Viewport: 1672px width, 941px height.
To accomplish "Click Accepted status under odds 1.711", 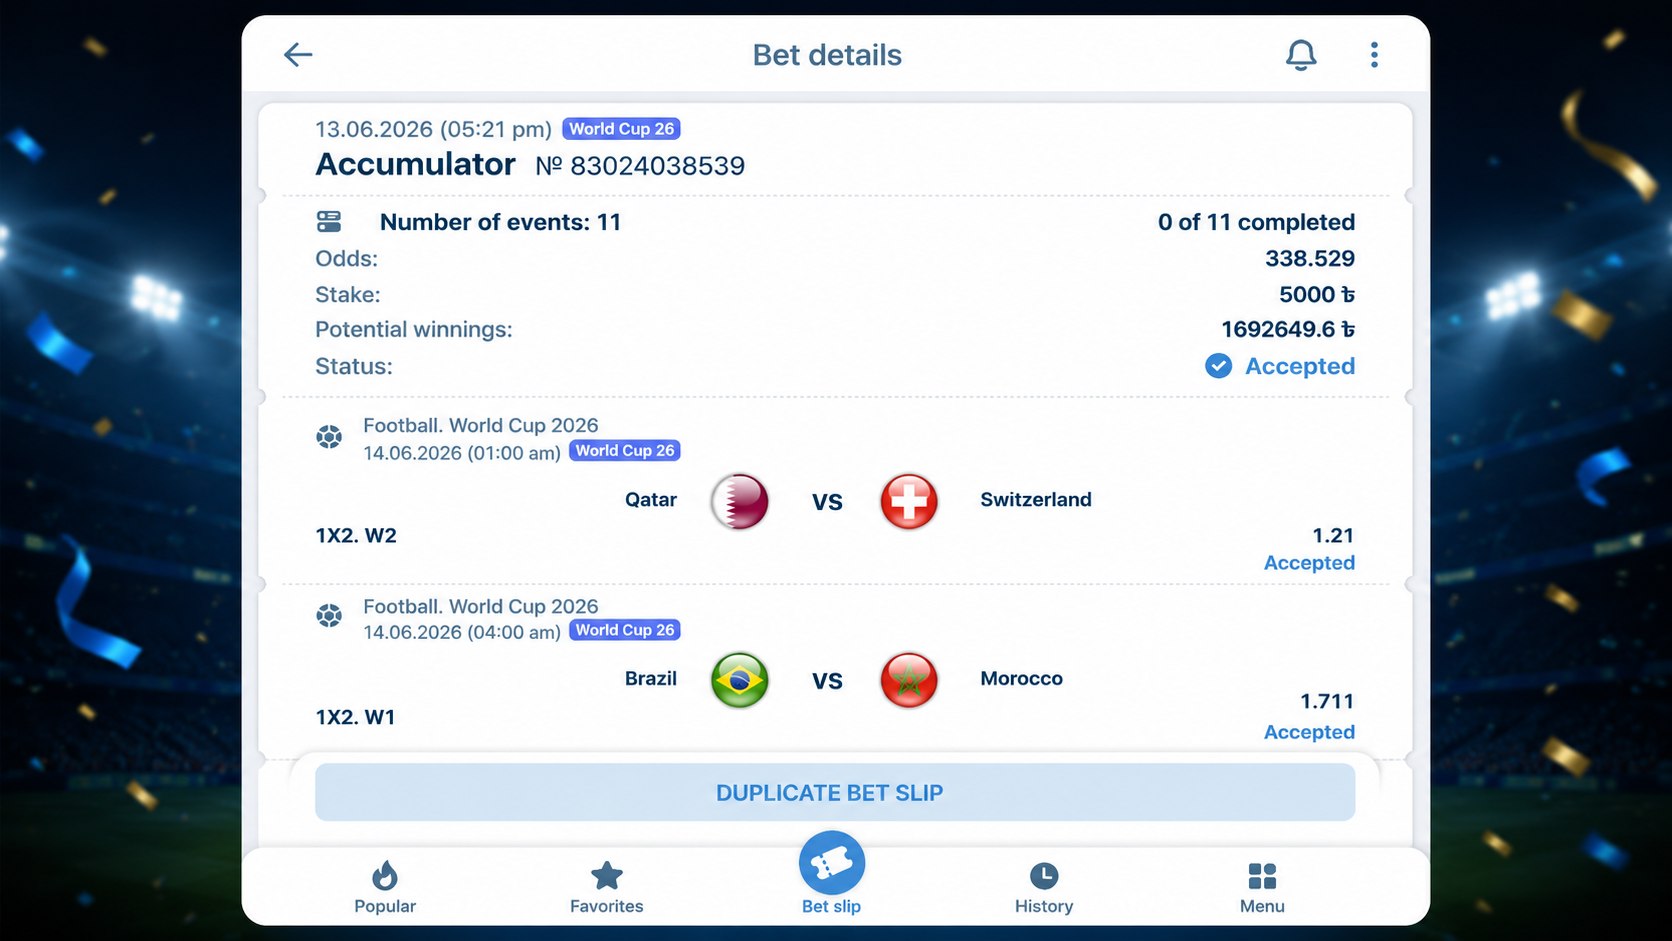I will [x=1309, y=732].
